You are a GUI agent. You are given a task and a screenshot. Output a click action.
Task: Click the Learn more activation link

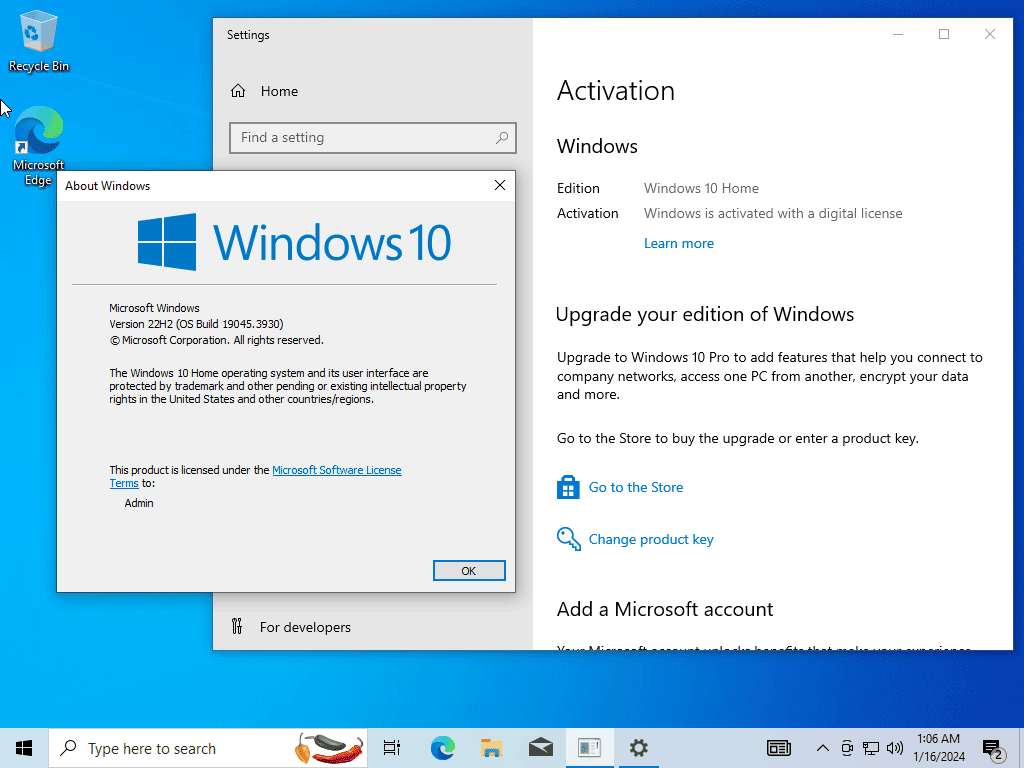[679, 244]
